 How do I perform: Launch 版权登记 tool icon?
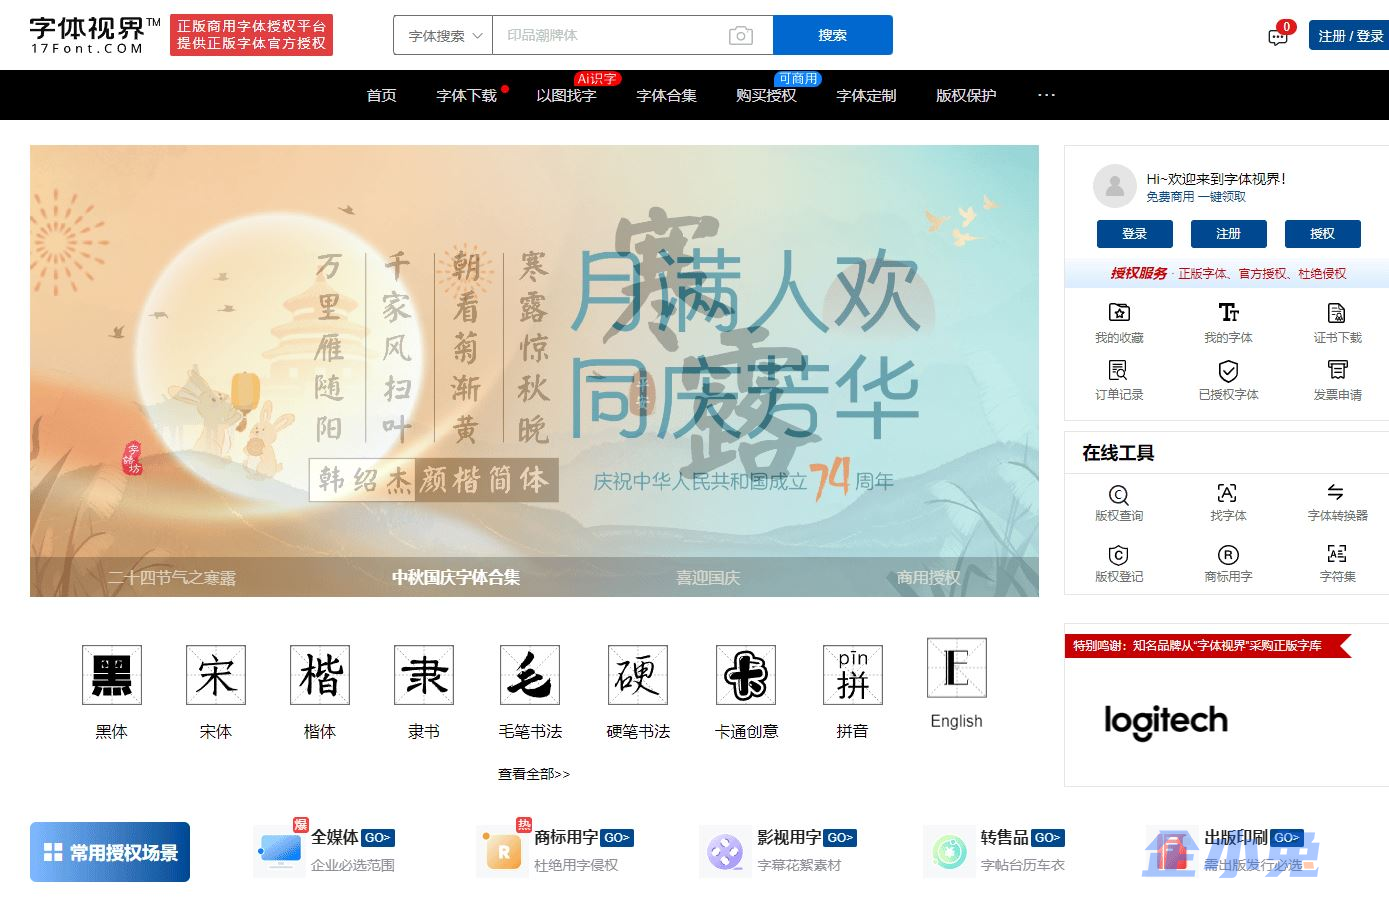tap(1119, 555)
